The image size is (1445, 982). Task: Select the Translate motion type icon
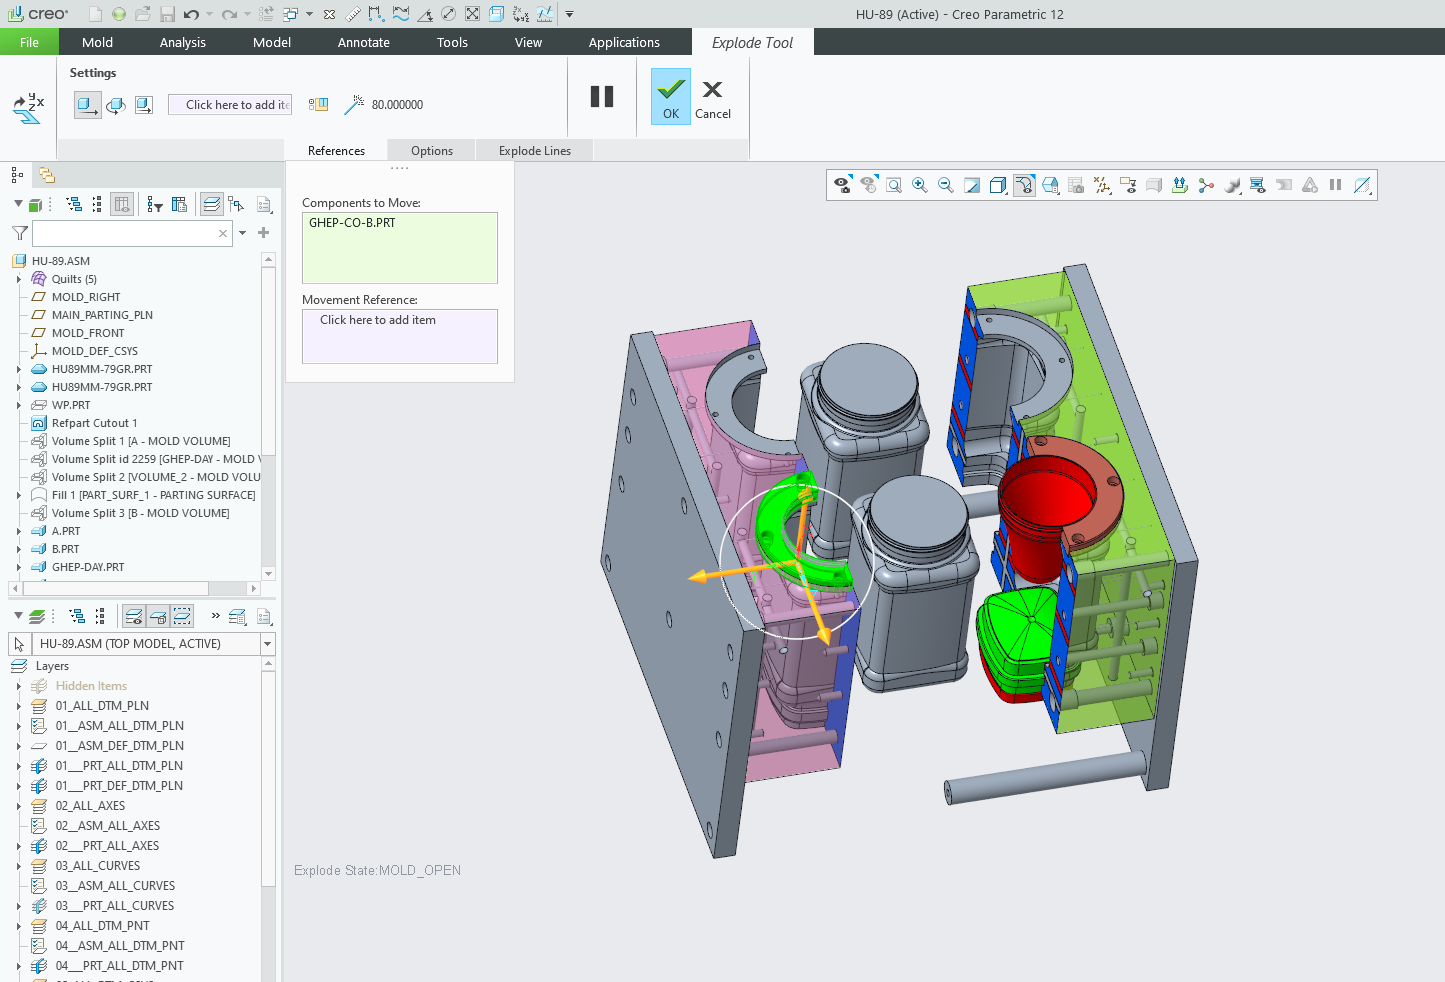(88, 105)
